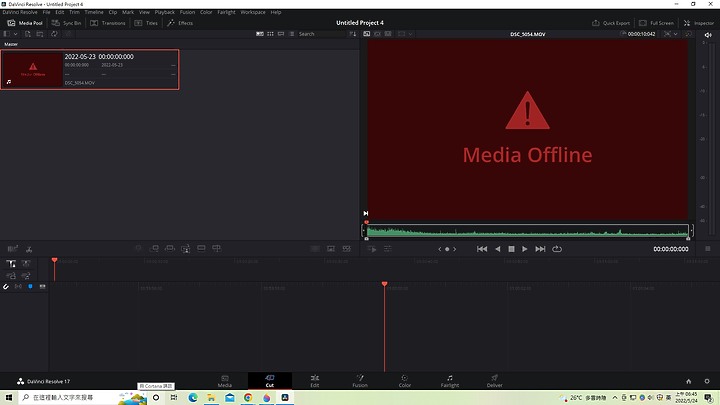
Task: Click the import media folder icon
Action: (40, 34)
